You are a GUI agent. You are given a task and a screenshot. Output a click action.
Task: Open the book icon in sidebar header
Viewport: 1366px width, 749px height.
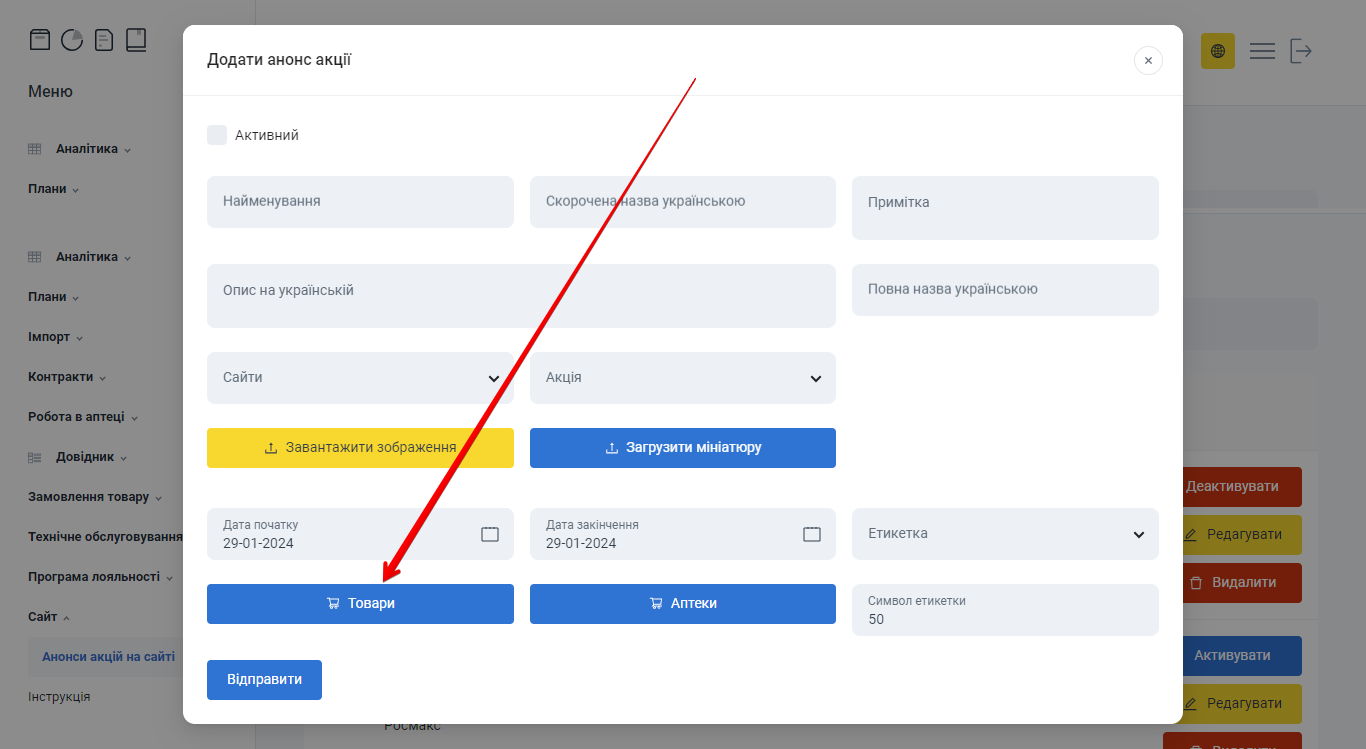(136, 40)
